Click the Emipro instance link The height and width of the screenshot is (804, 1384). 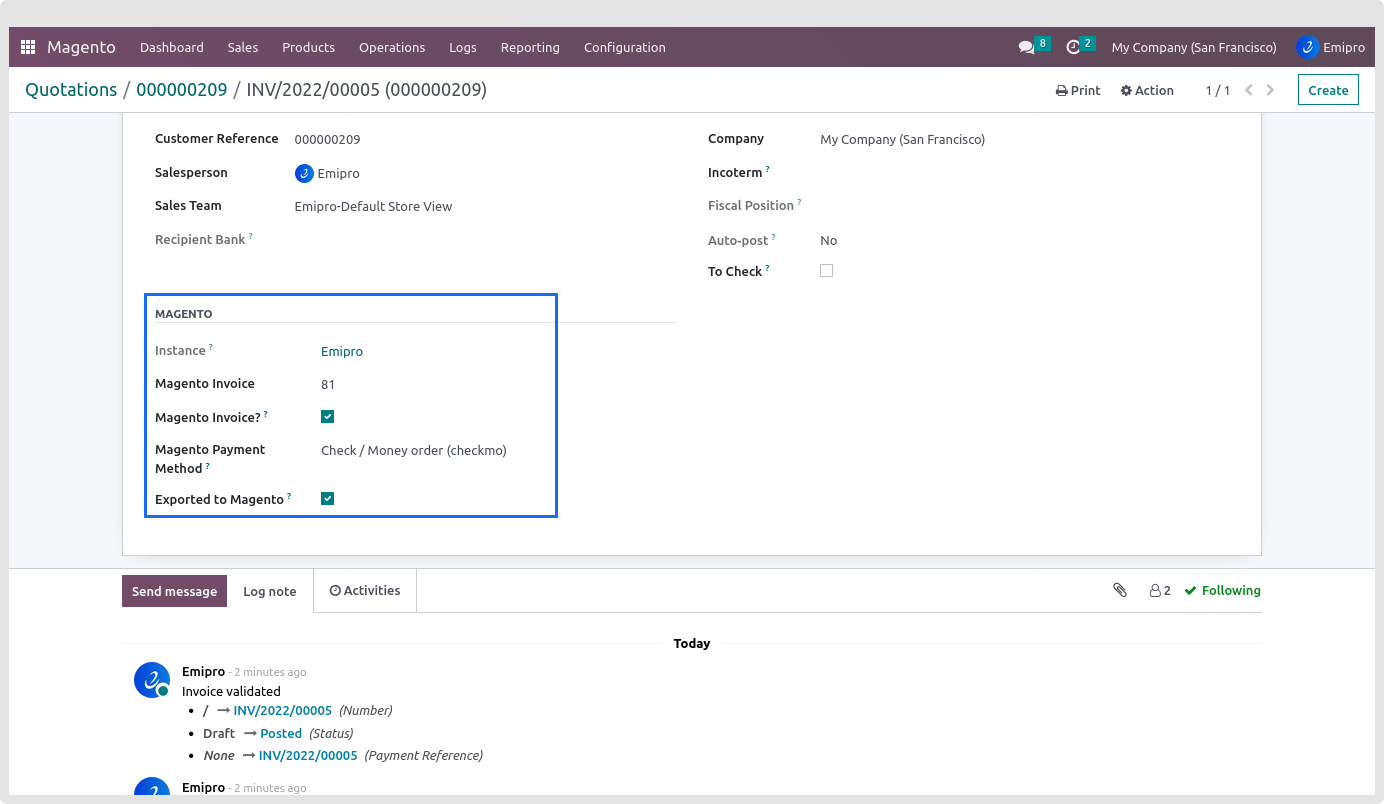[342, 351]
